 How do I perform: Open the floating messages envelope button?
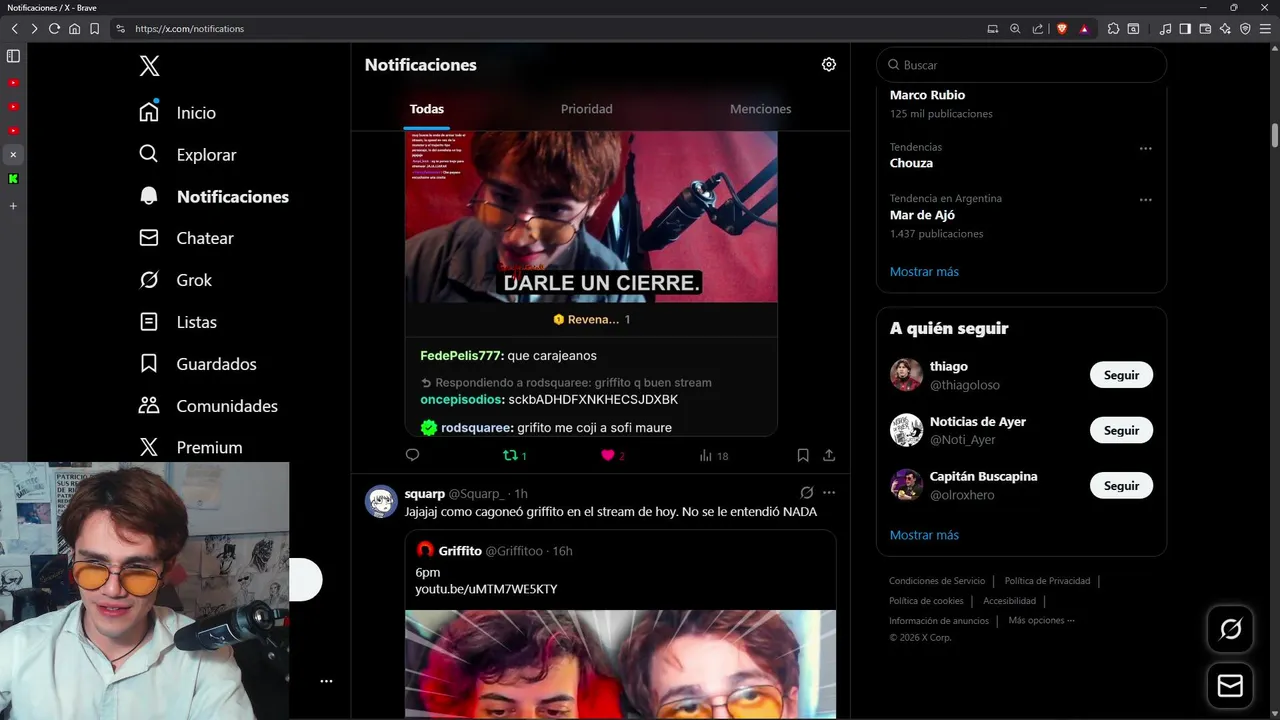tap(1231, 686)
